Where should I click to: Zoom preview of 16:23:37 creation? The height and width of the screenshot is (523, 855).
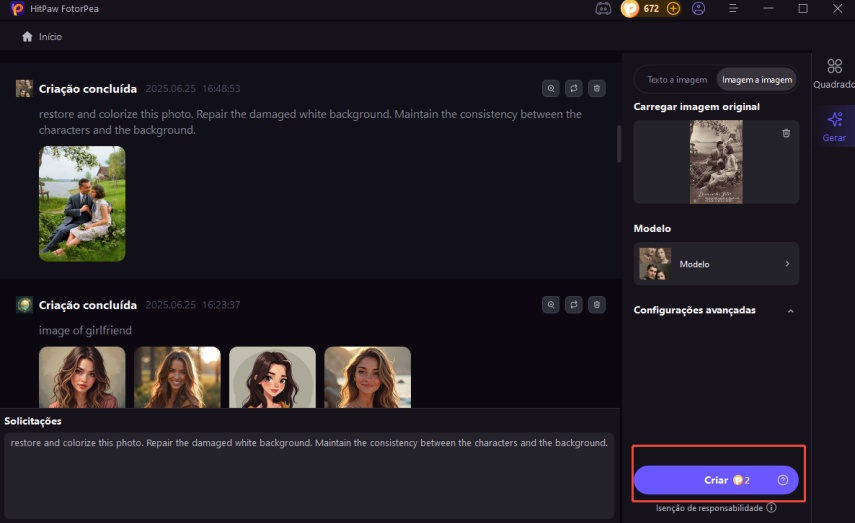tap(551, 305)
